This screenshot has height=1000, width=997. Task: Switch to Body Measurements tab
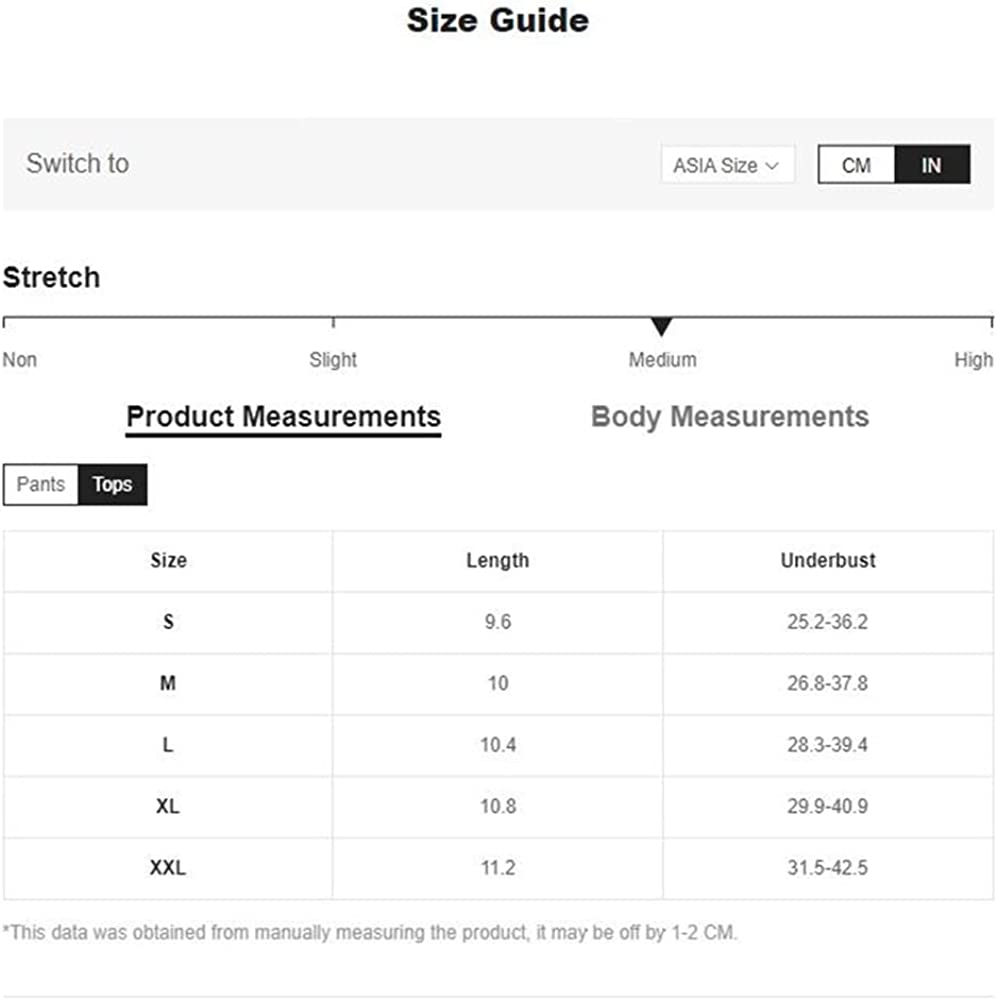pos(730,416)
